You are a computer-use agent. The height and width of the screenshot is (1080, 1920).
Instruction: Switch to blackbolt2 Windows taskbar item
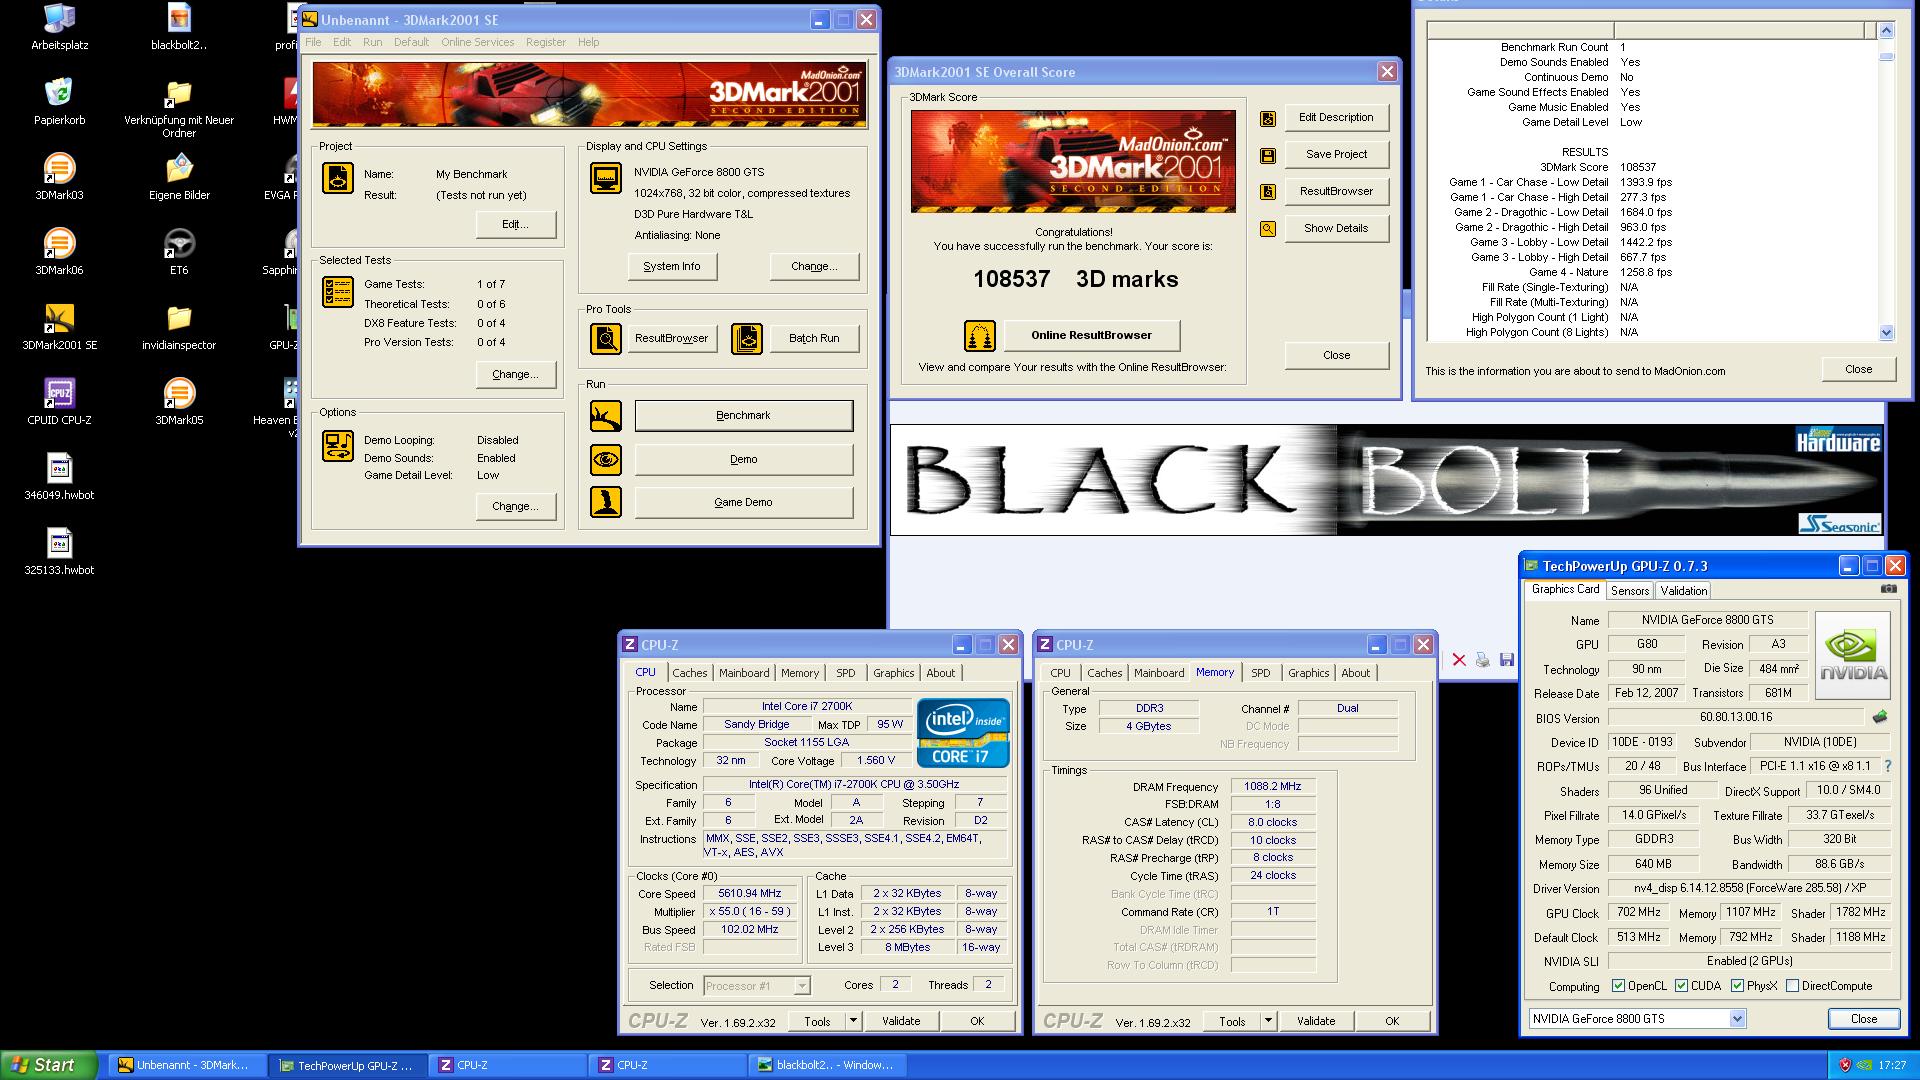[x=826, y=1065]
